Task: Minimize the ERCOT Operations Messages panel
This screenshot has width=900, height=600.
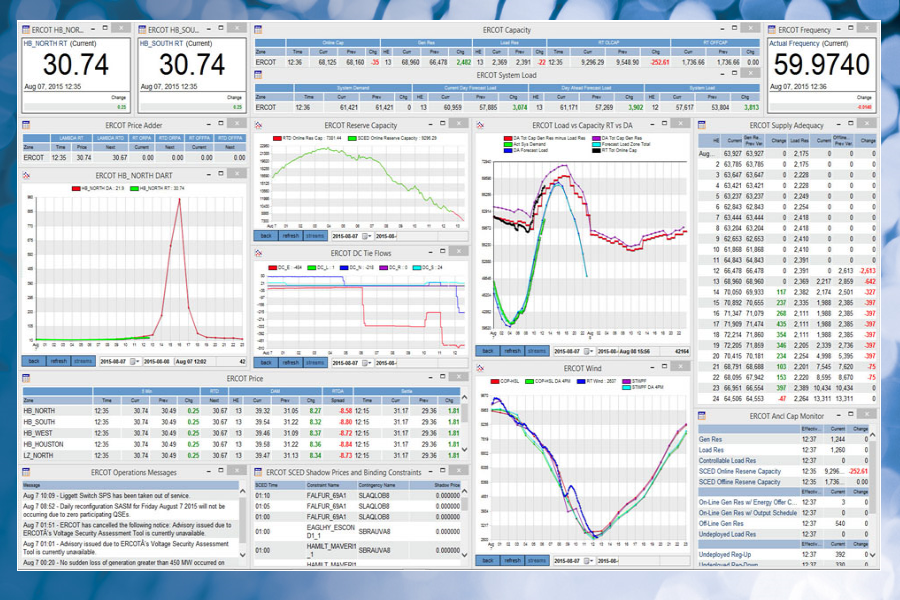Action: (208, 470)
